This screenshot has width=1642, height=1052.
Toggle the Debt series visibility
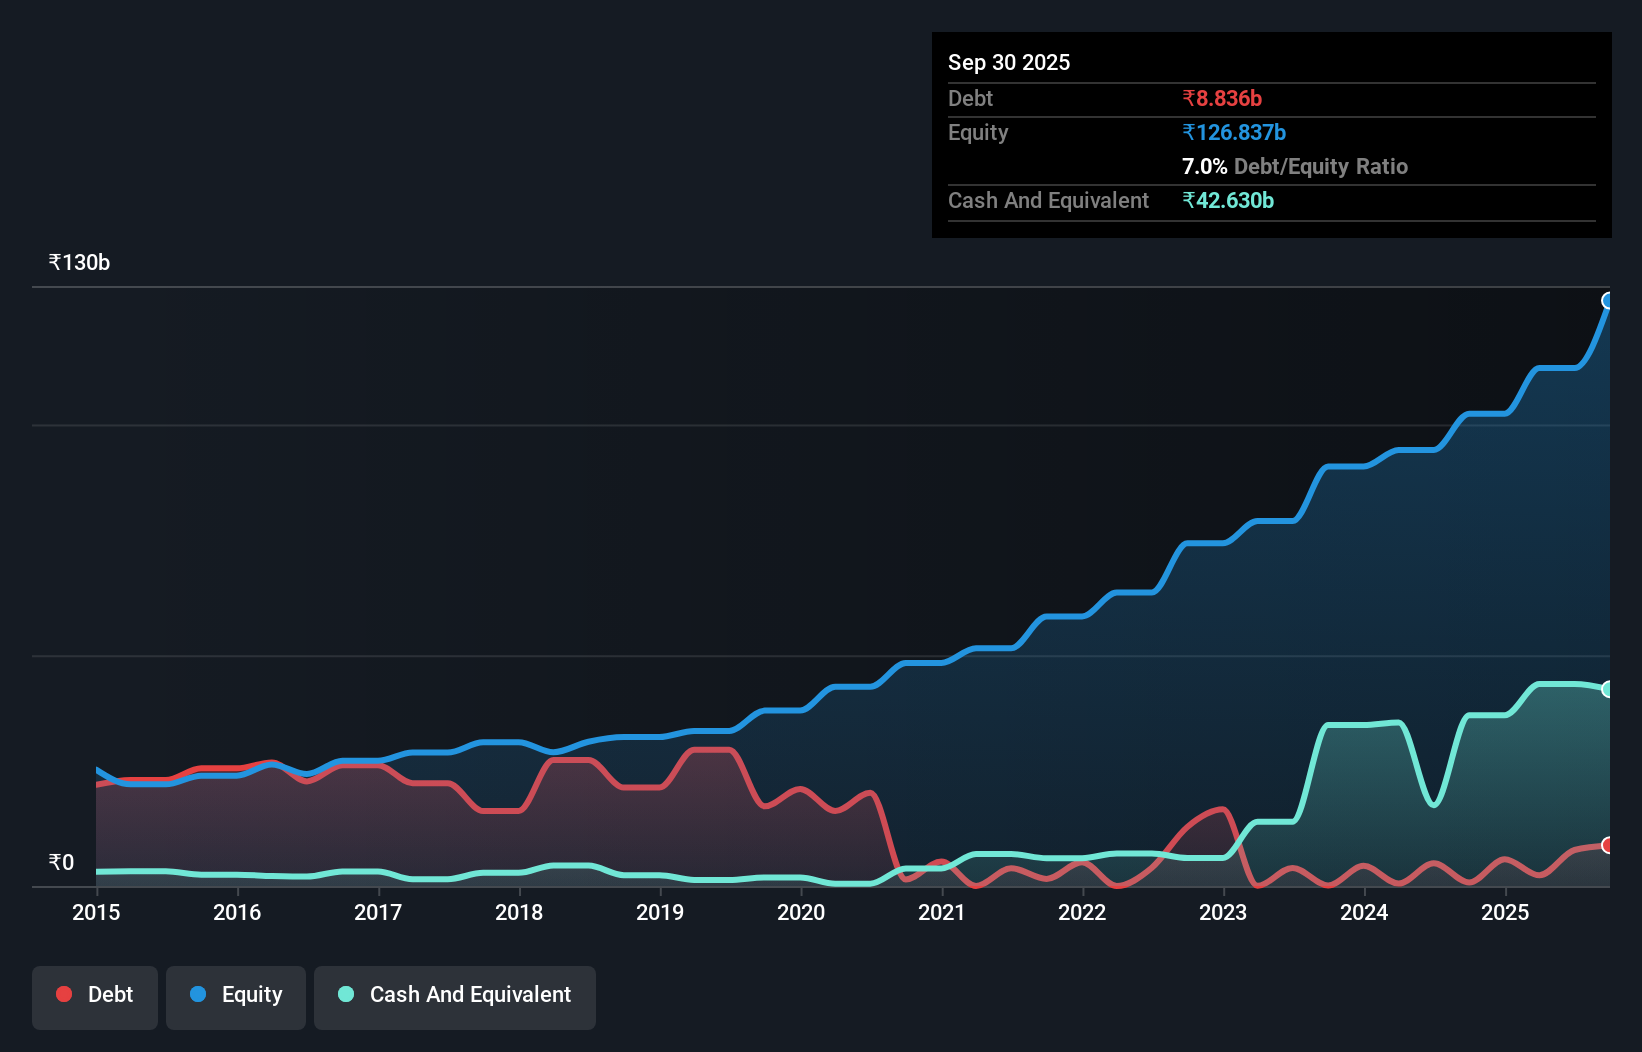[95, 995]
